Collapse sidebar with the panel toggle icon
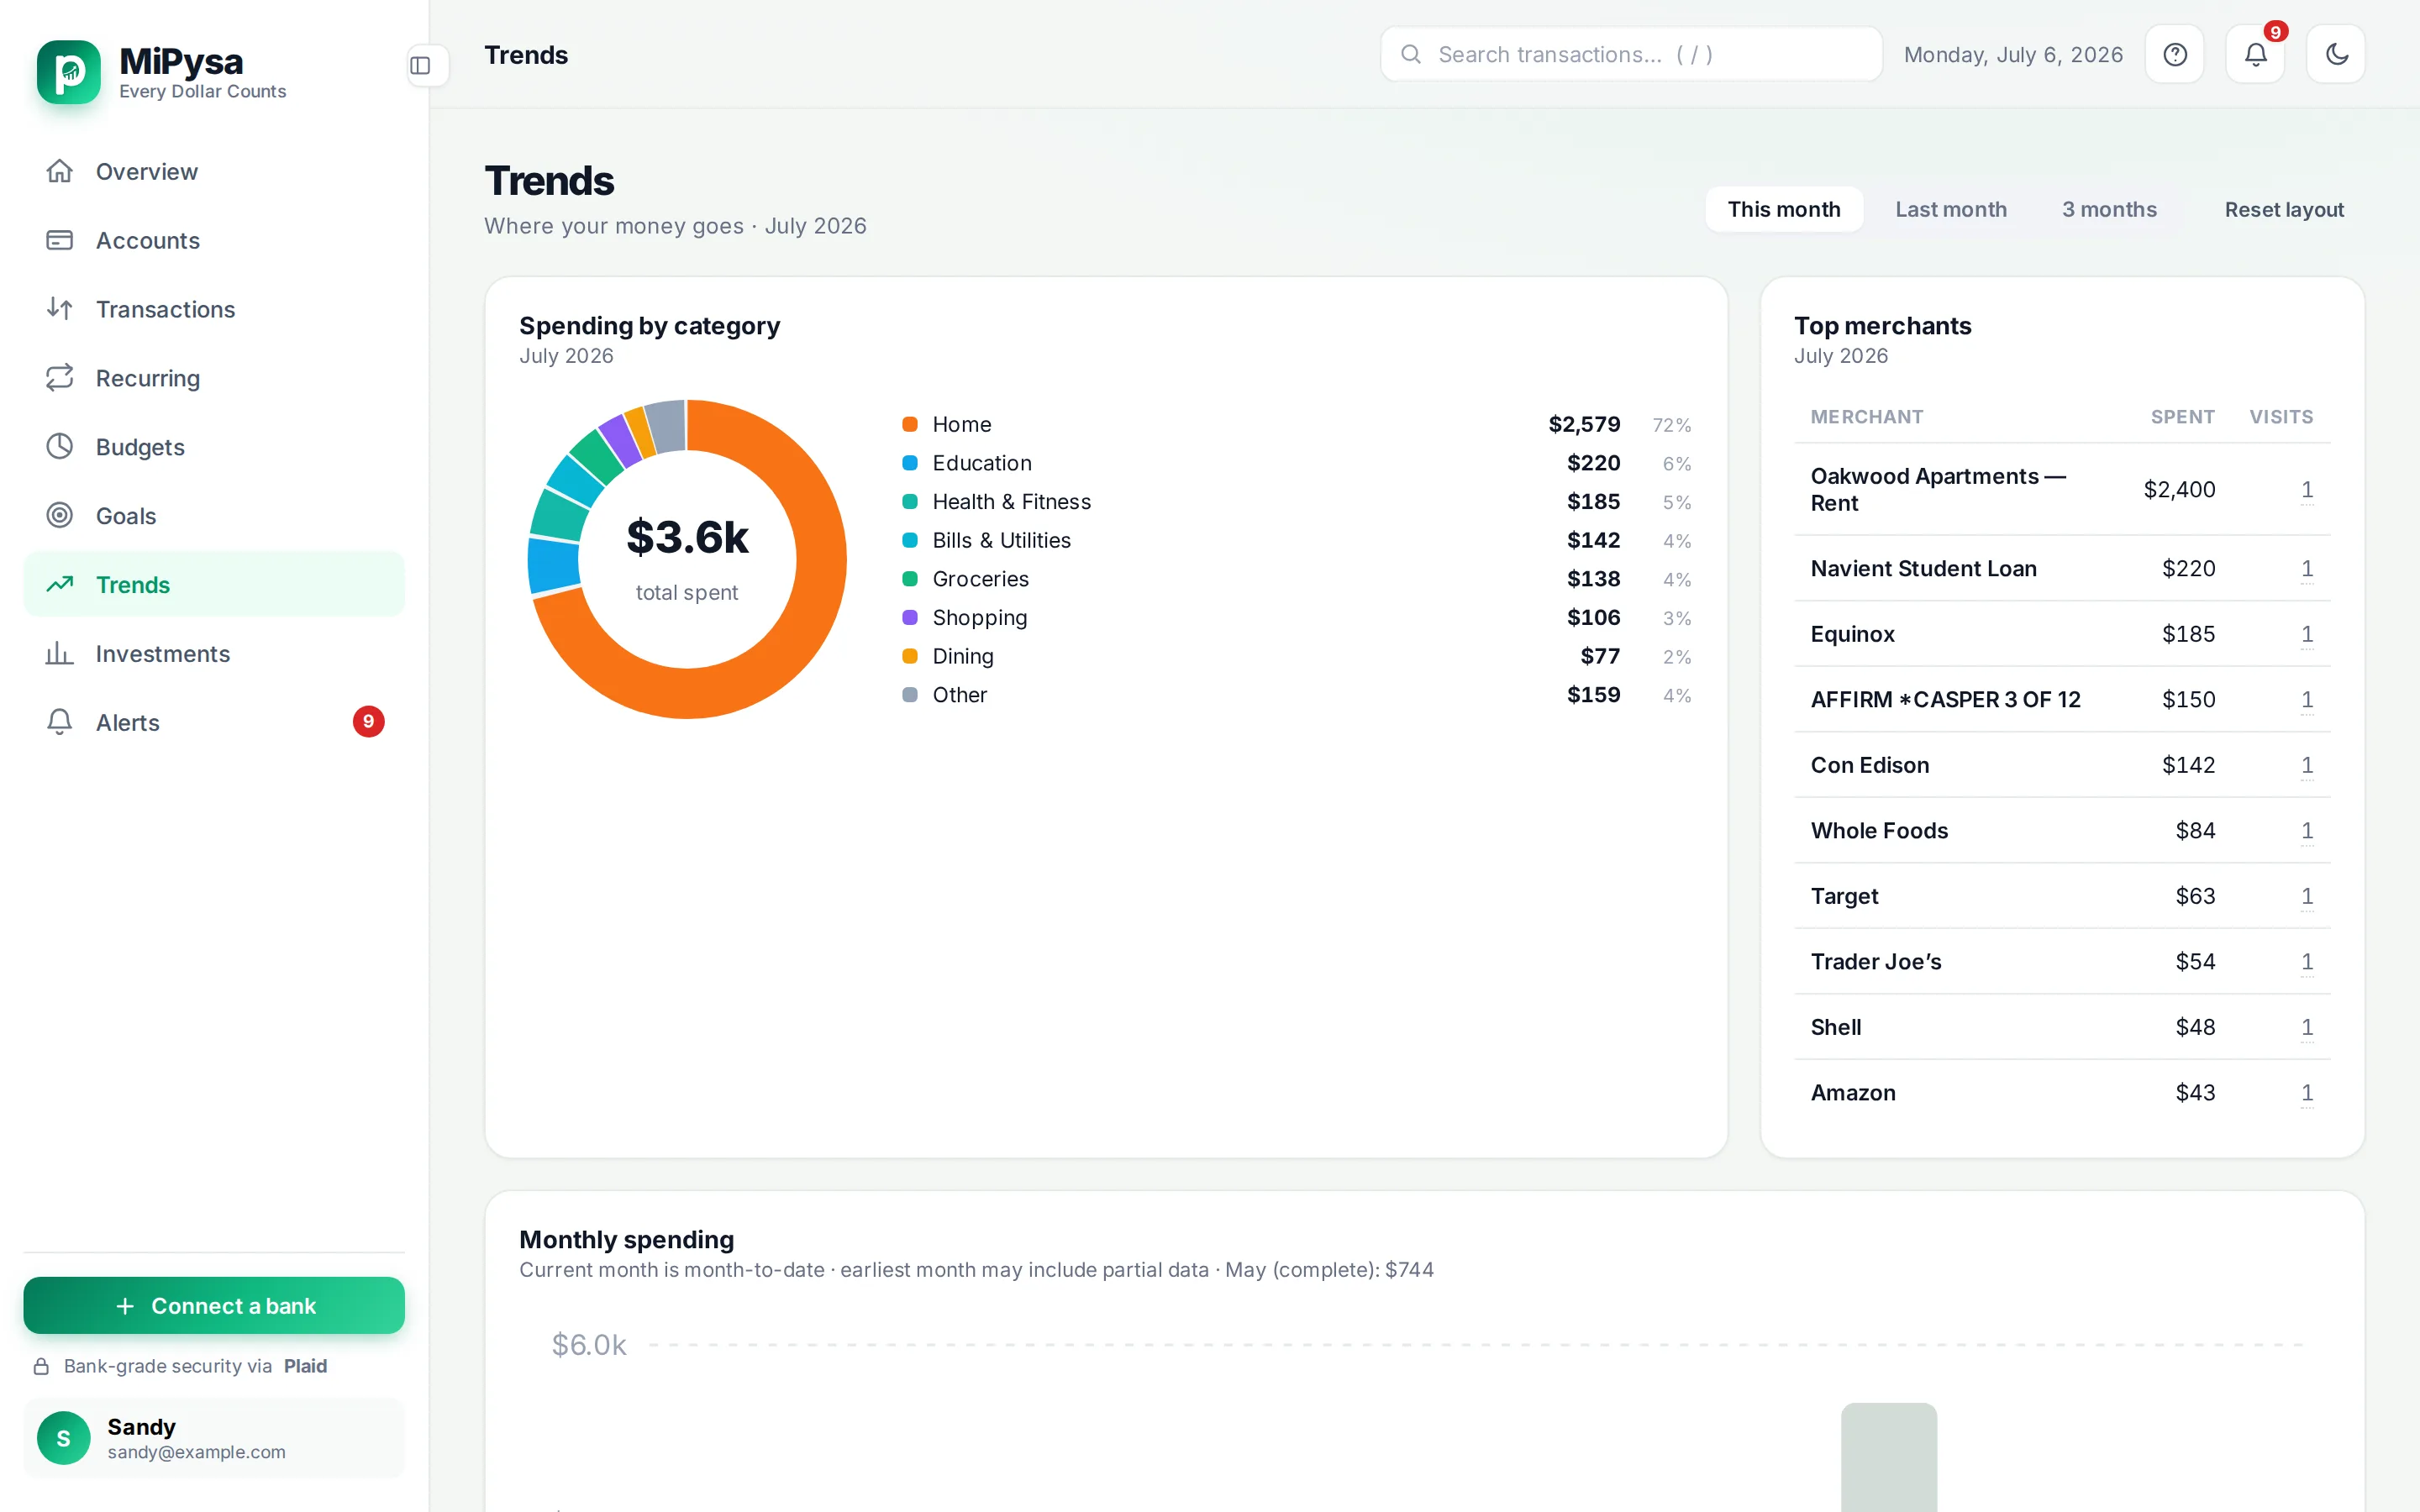The height and width of the screenshot is (1512, 2420). coord(420,66)
